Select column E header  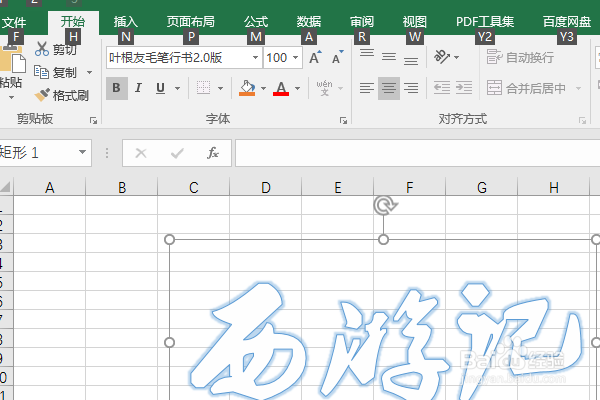click(338, 187)
